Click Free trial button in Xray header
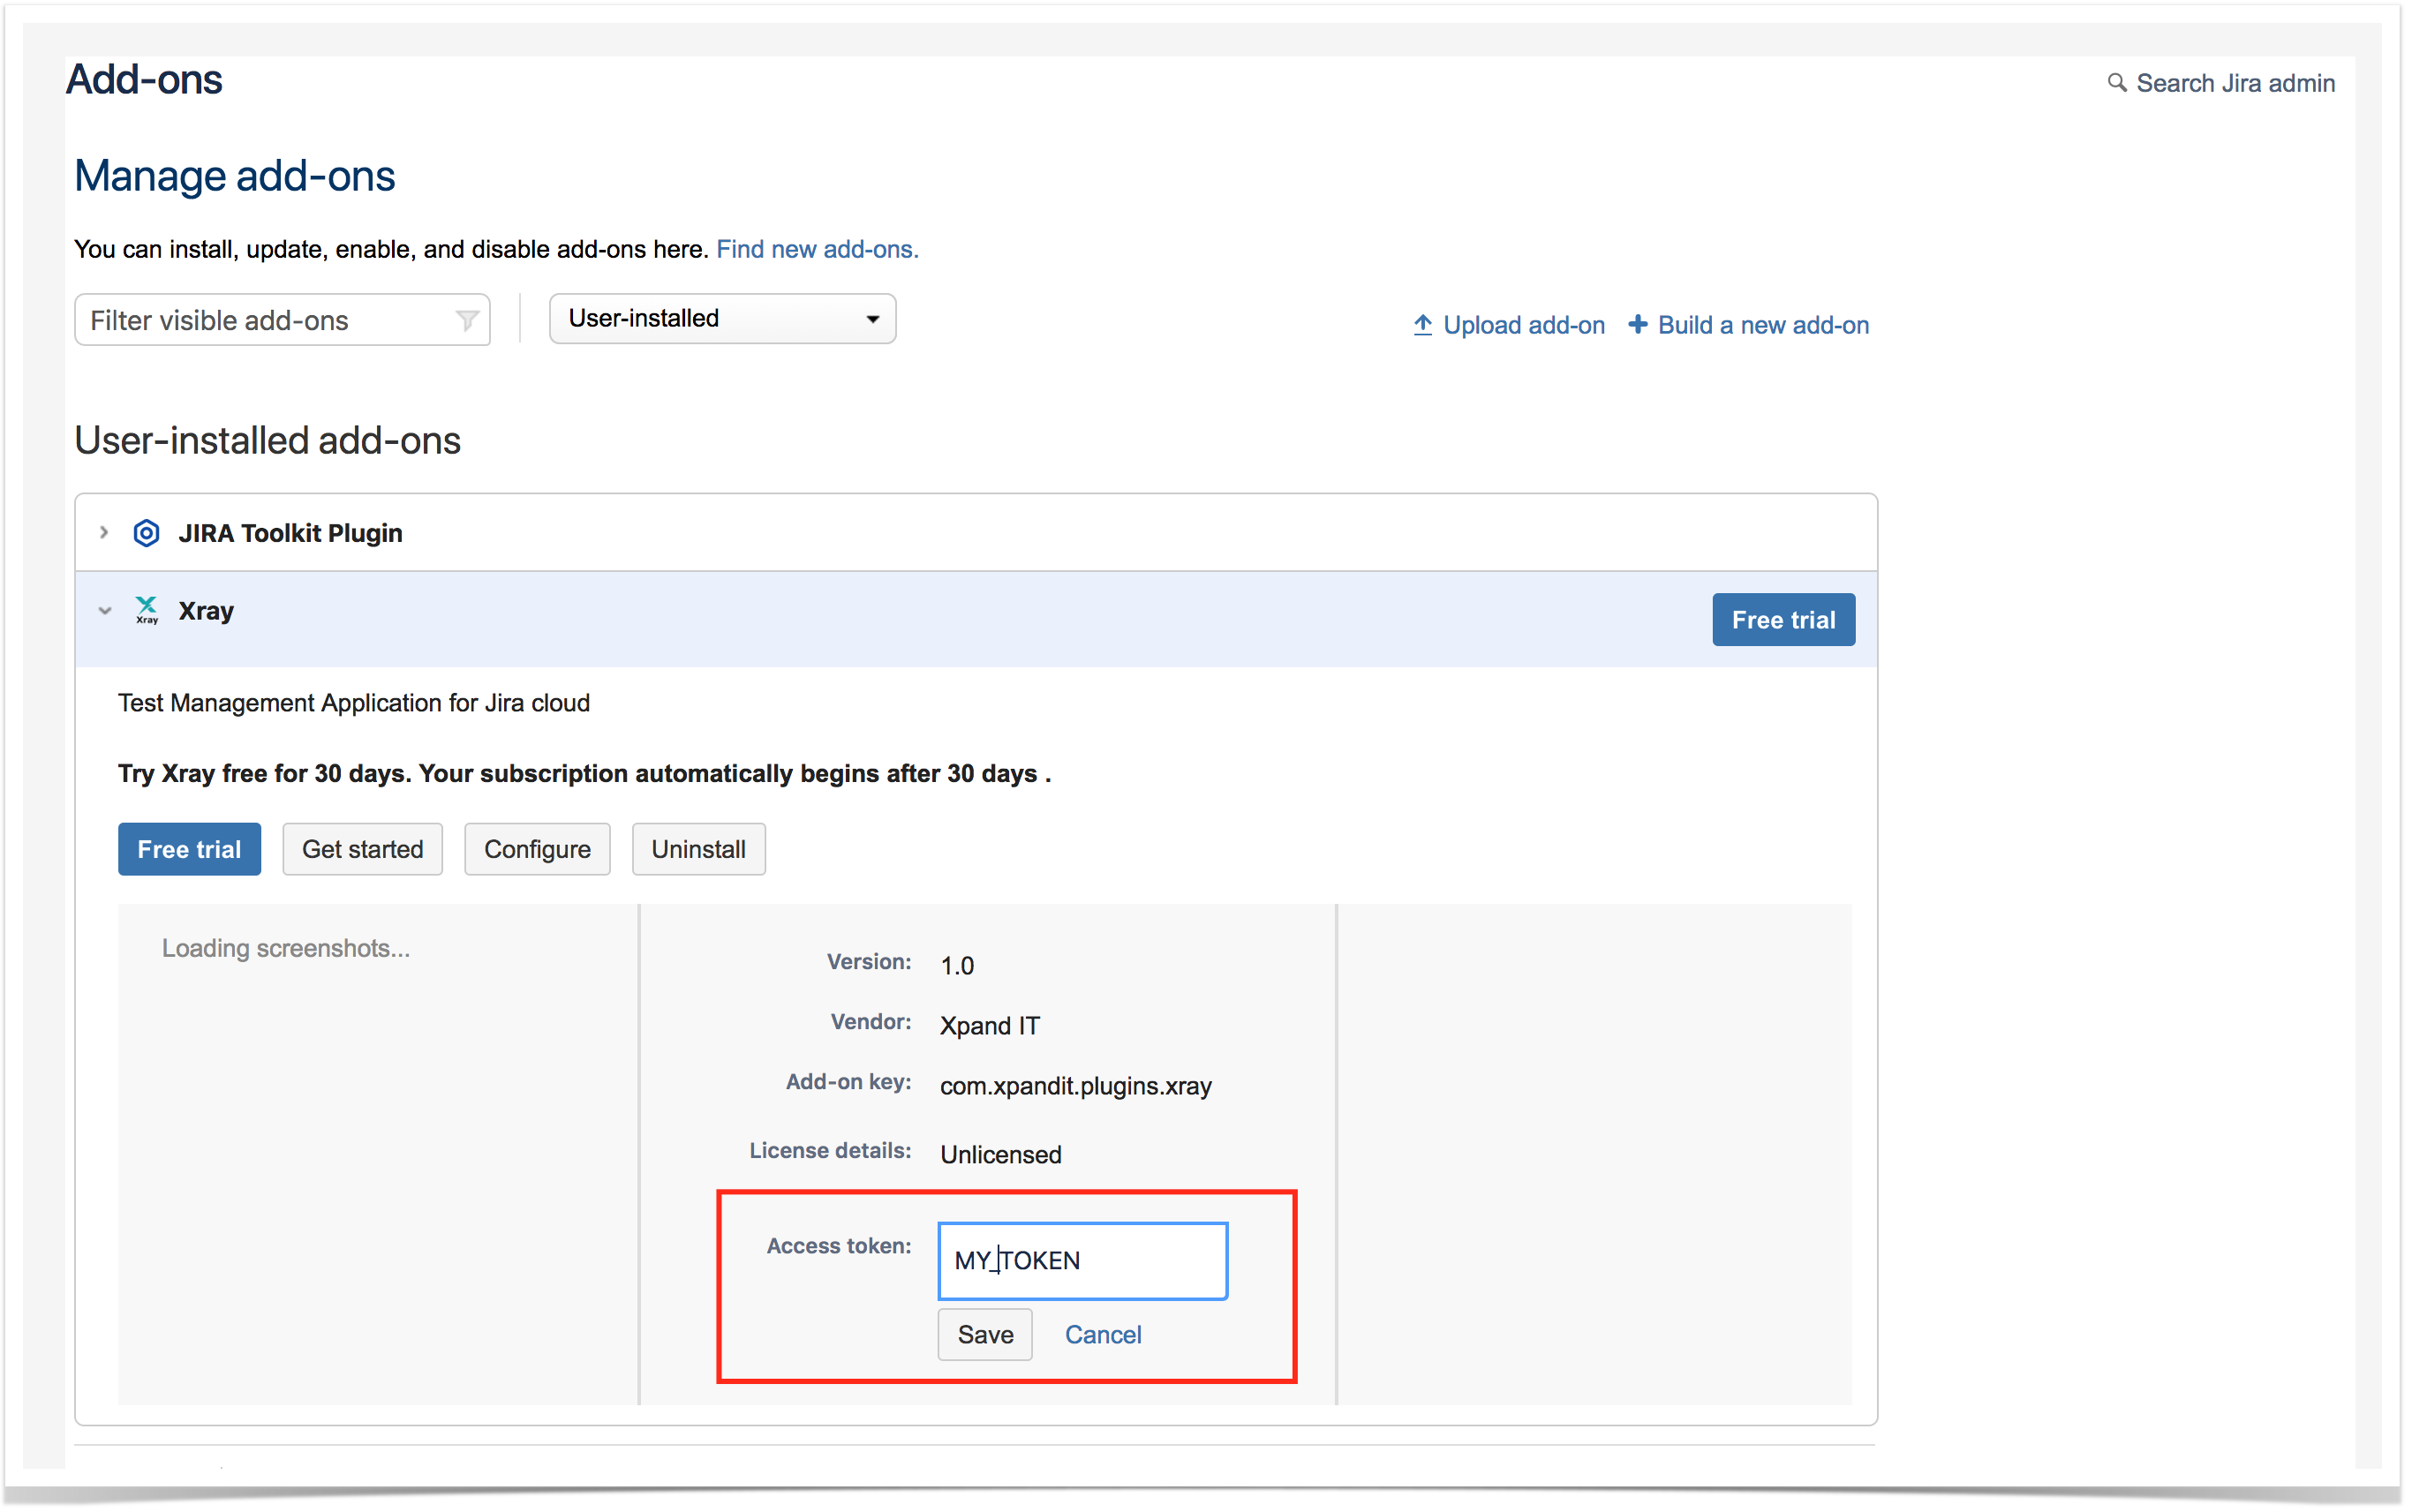 tap(1783, 620)
